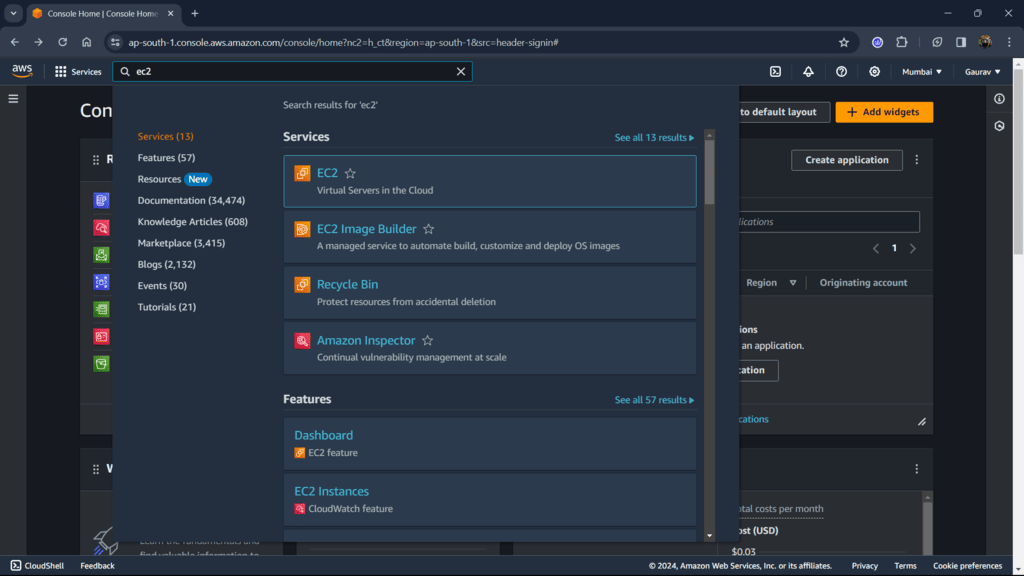Favorite EC2 Image Builder with its star
This screenshot has height=576, width=1024.
point(428,229)
